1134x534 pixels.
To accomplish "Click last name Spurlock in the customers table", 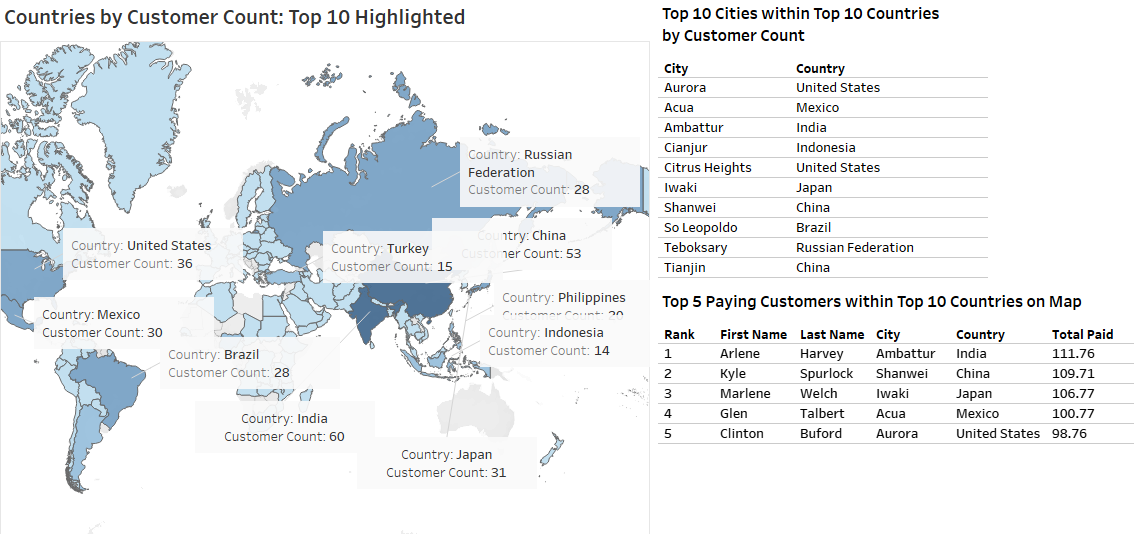I will pos(826,373).
